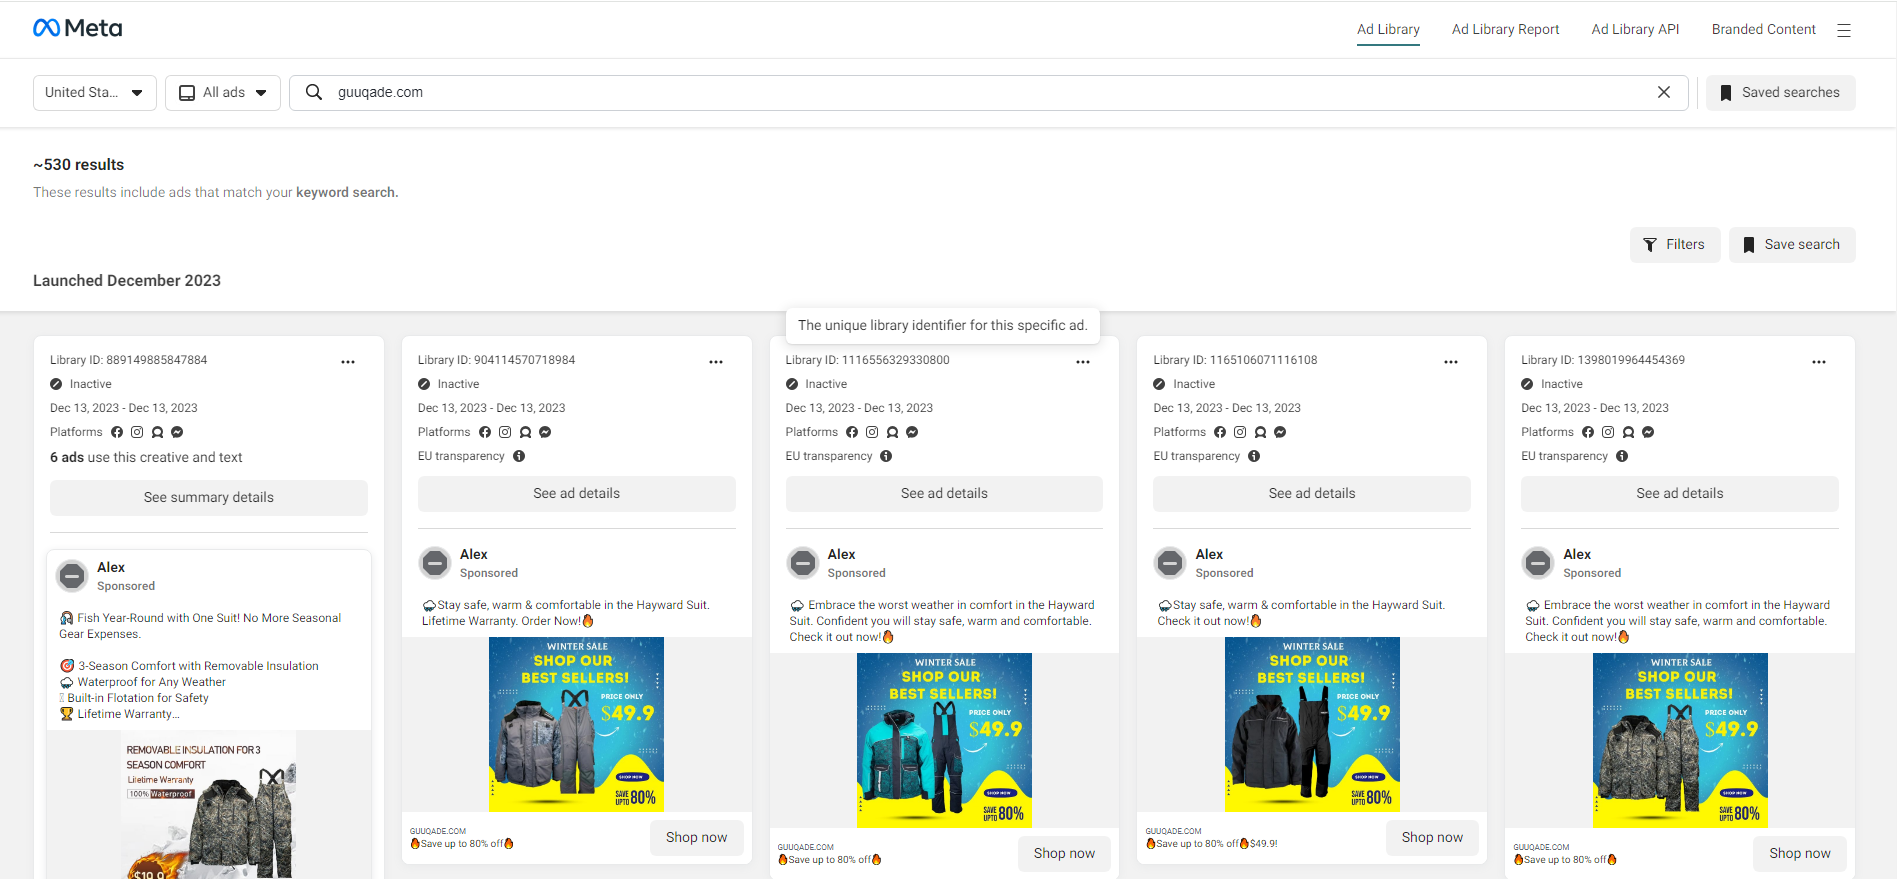Screen dimensions: 1897x879
Task: Click the Save search button
Action: pyautogui.click(x=1792, y=244)
